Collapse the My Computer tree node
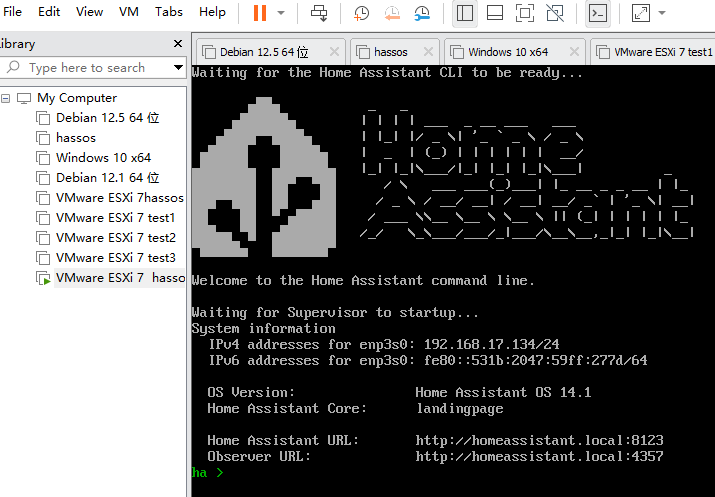715x497 pixels. tap(6, 98)
